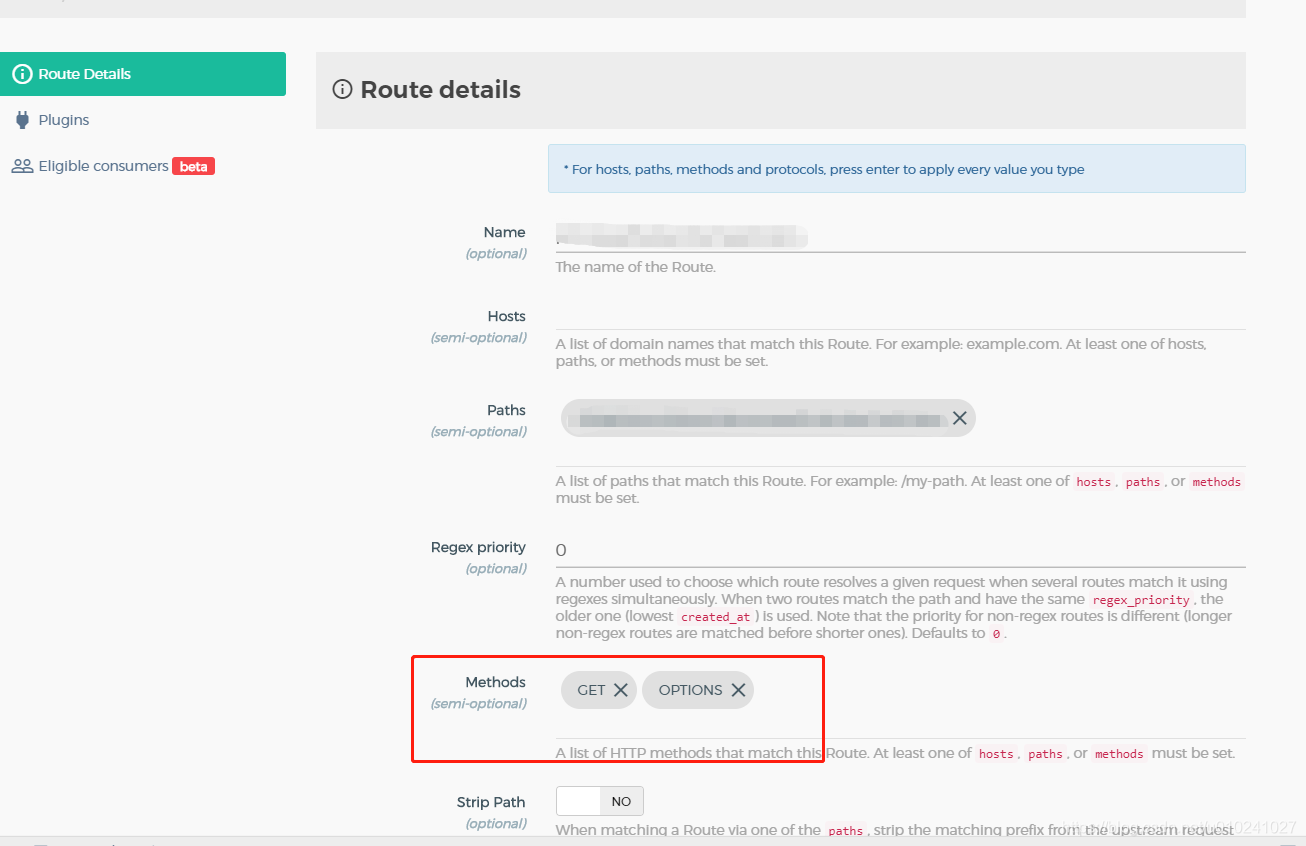Remove the path chip with its X

point(959,418)
